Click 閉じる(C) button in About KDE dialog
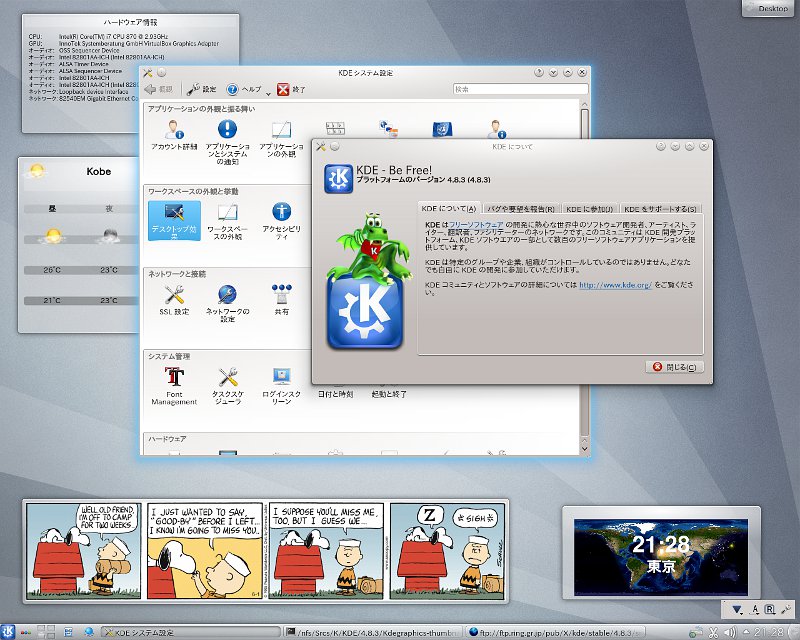This screenshot has width=800, height=640. pos(674,367)
